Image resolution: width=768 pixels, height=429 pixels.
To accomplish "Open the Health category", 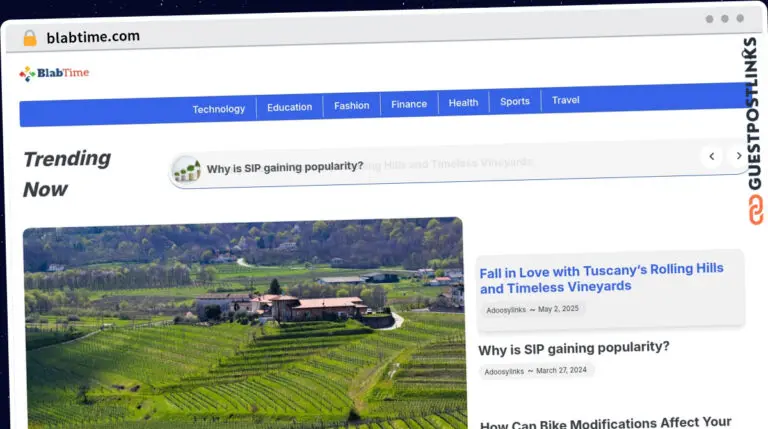I will click(463, 103).
